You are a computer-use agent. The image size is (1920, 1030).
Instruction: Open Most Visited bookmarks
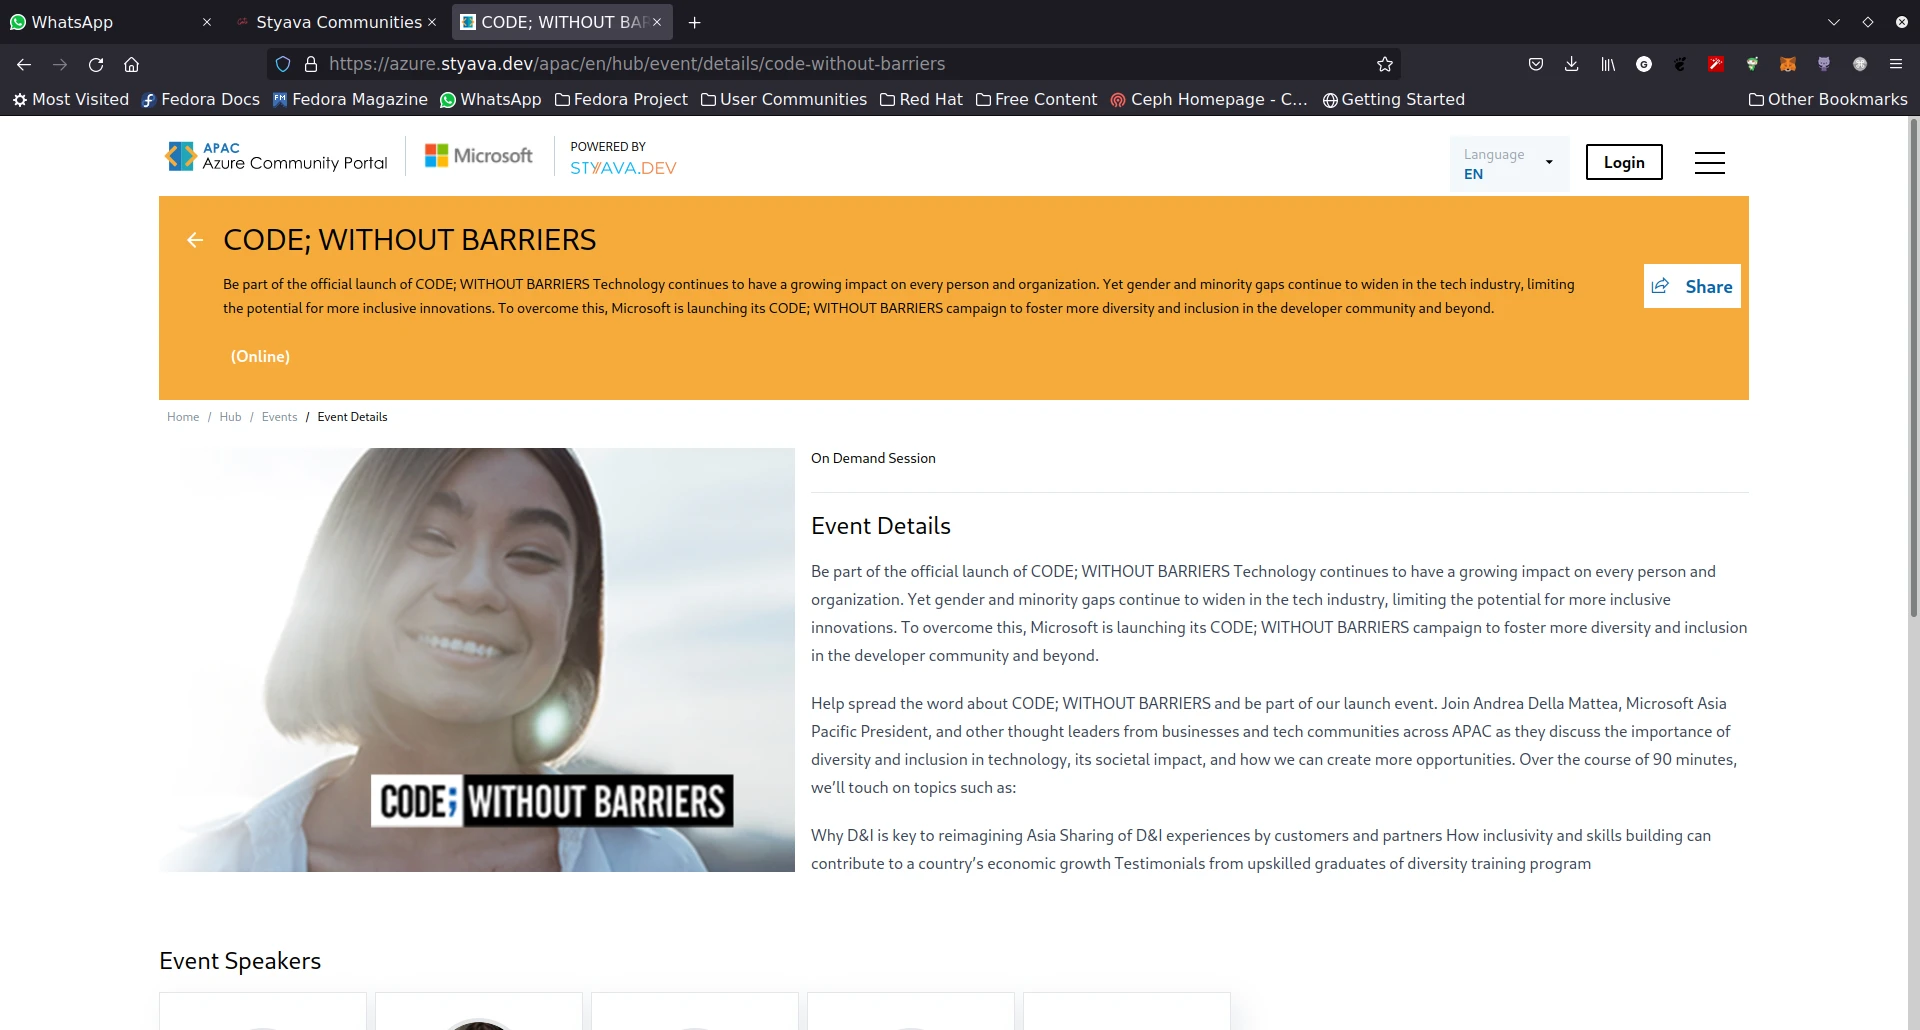pos(70,100)
